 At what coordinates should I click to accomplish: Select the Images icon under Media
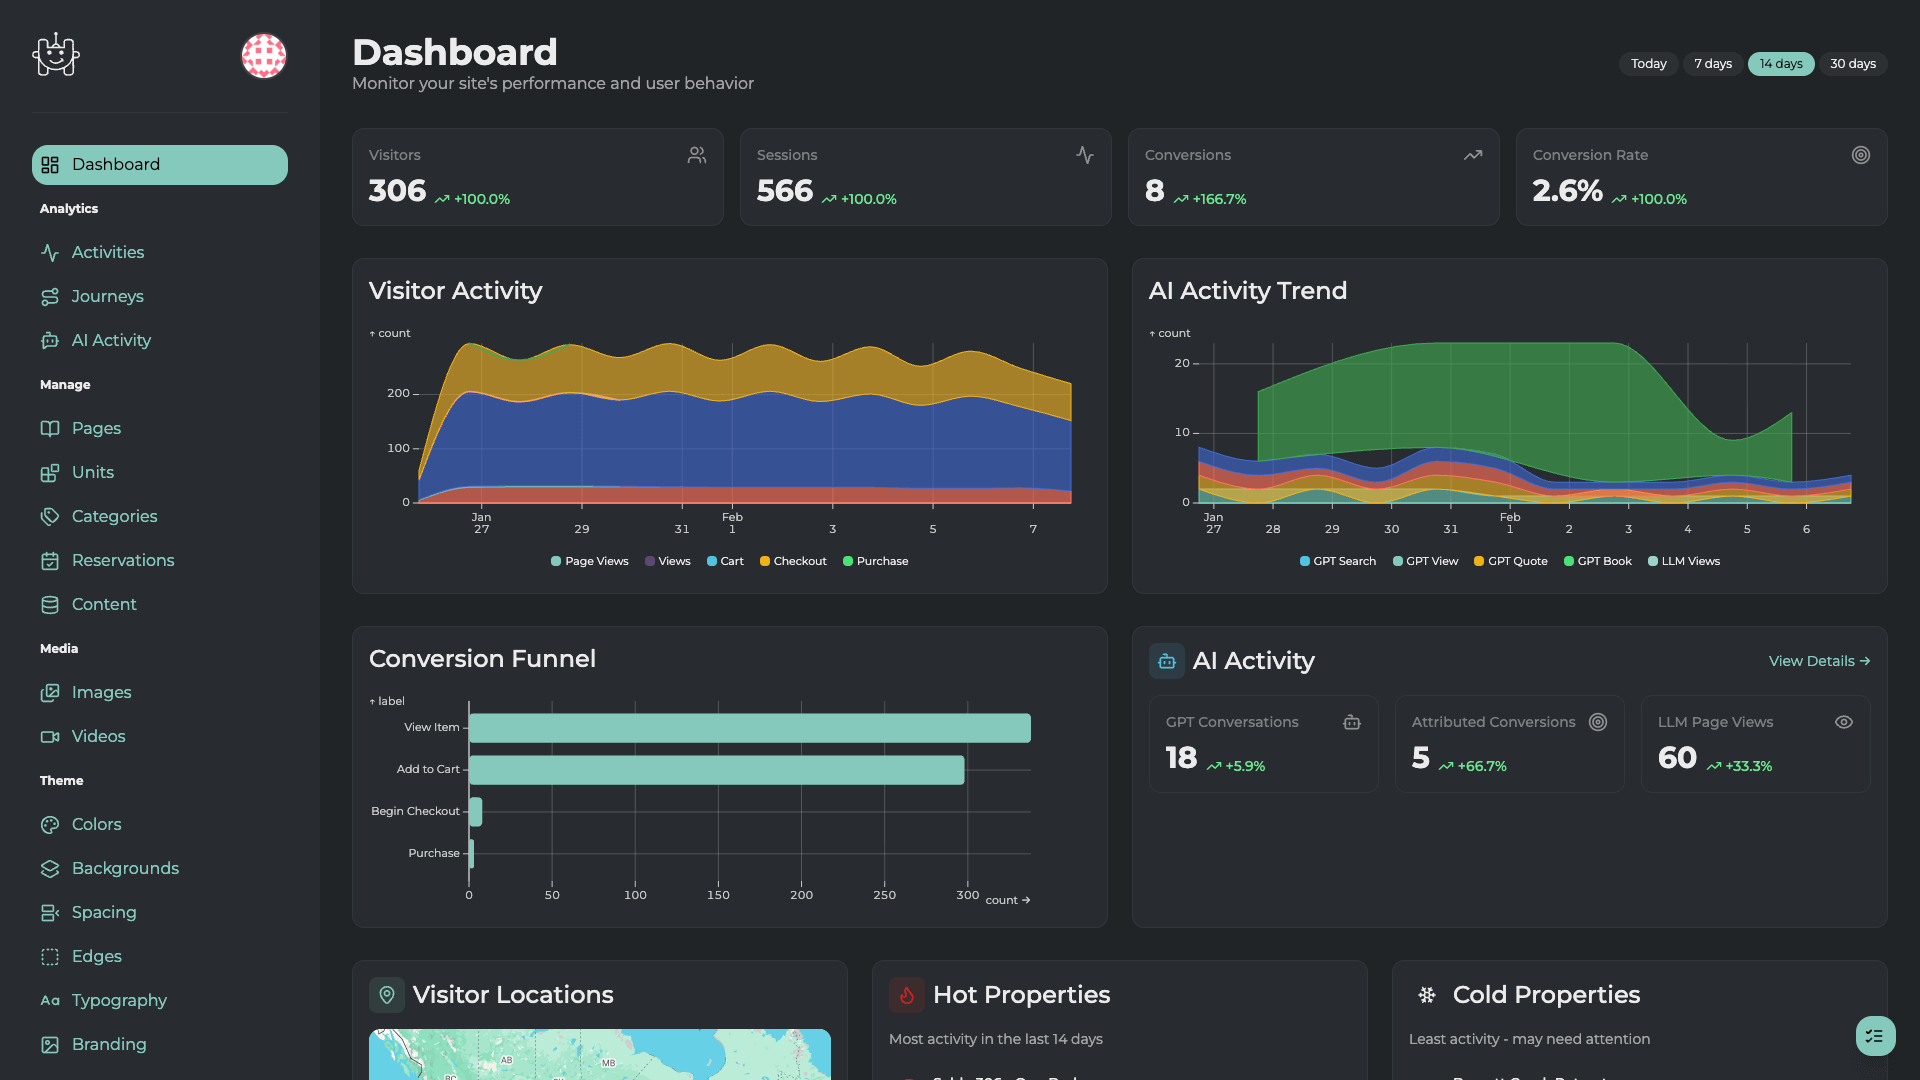51,692
